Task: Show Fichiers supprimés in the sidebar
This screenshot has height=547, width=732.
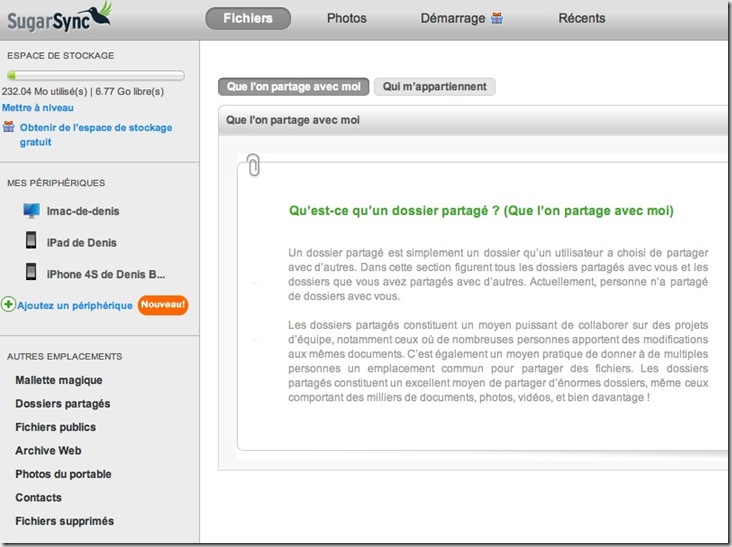Action: click(65, 521)
